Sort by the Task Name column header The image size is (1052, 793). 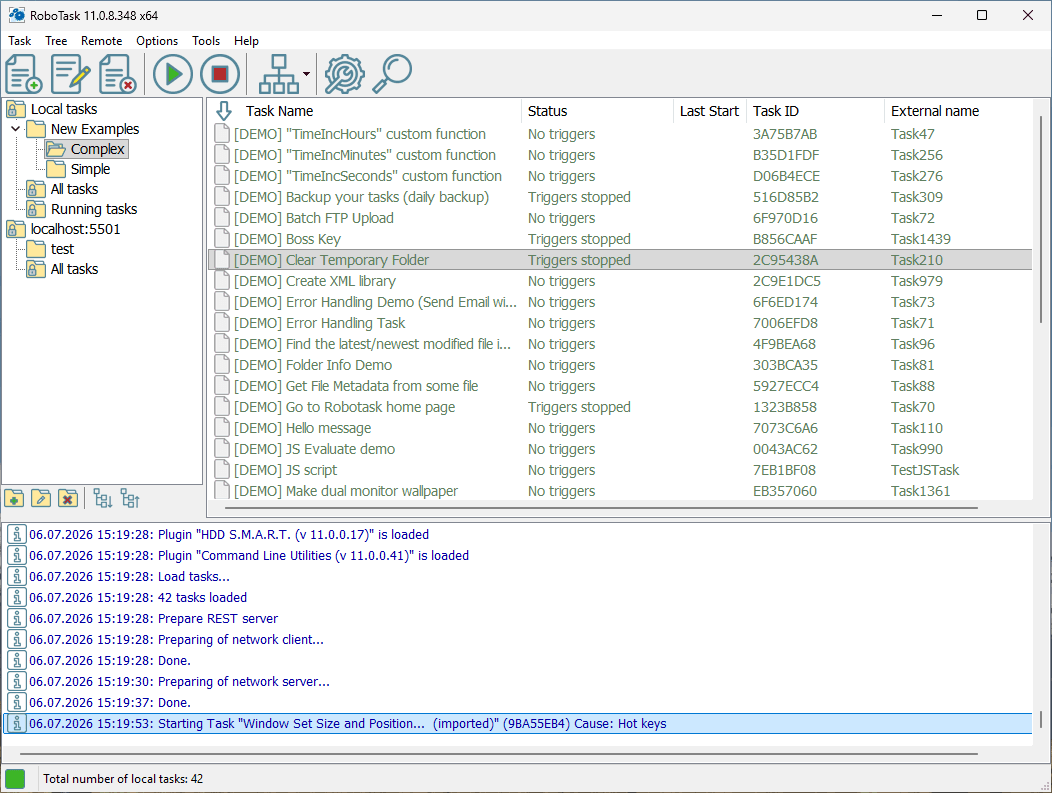[x=279, y=111]
